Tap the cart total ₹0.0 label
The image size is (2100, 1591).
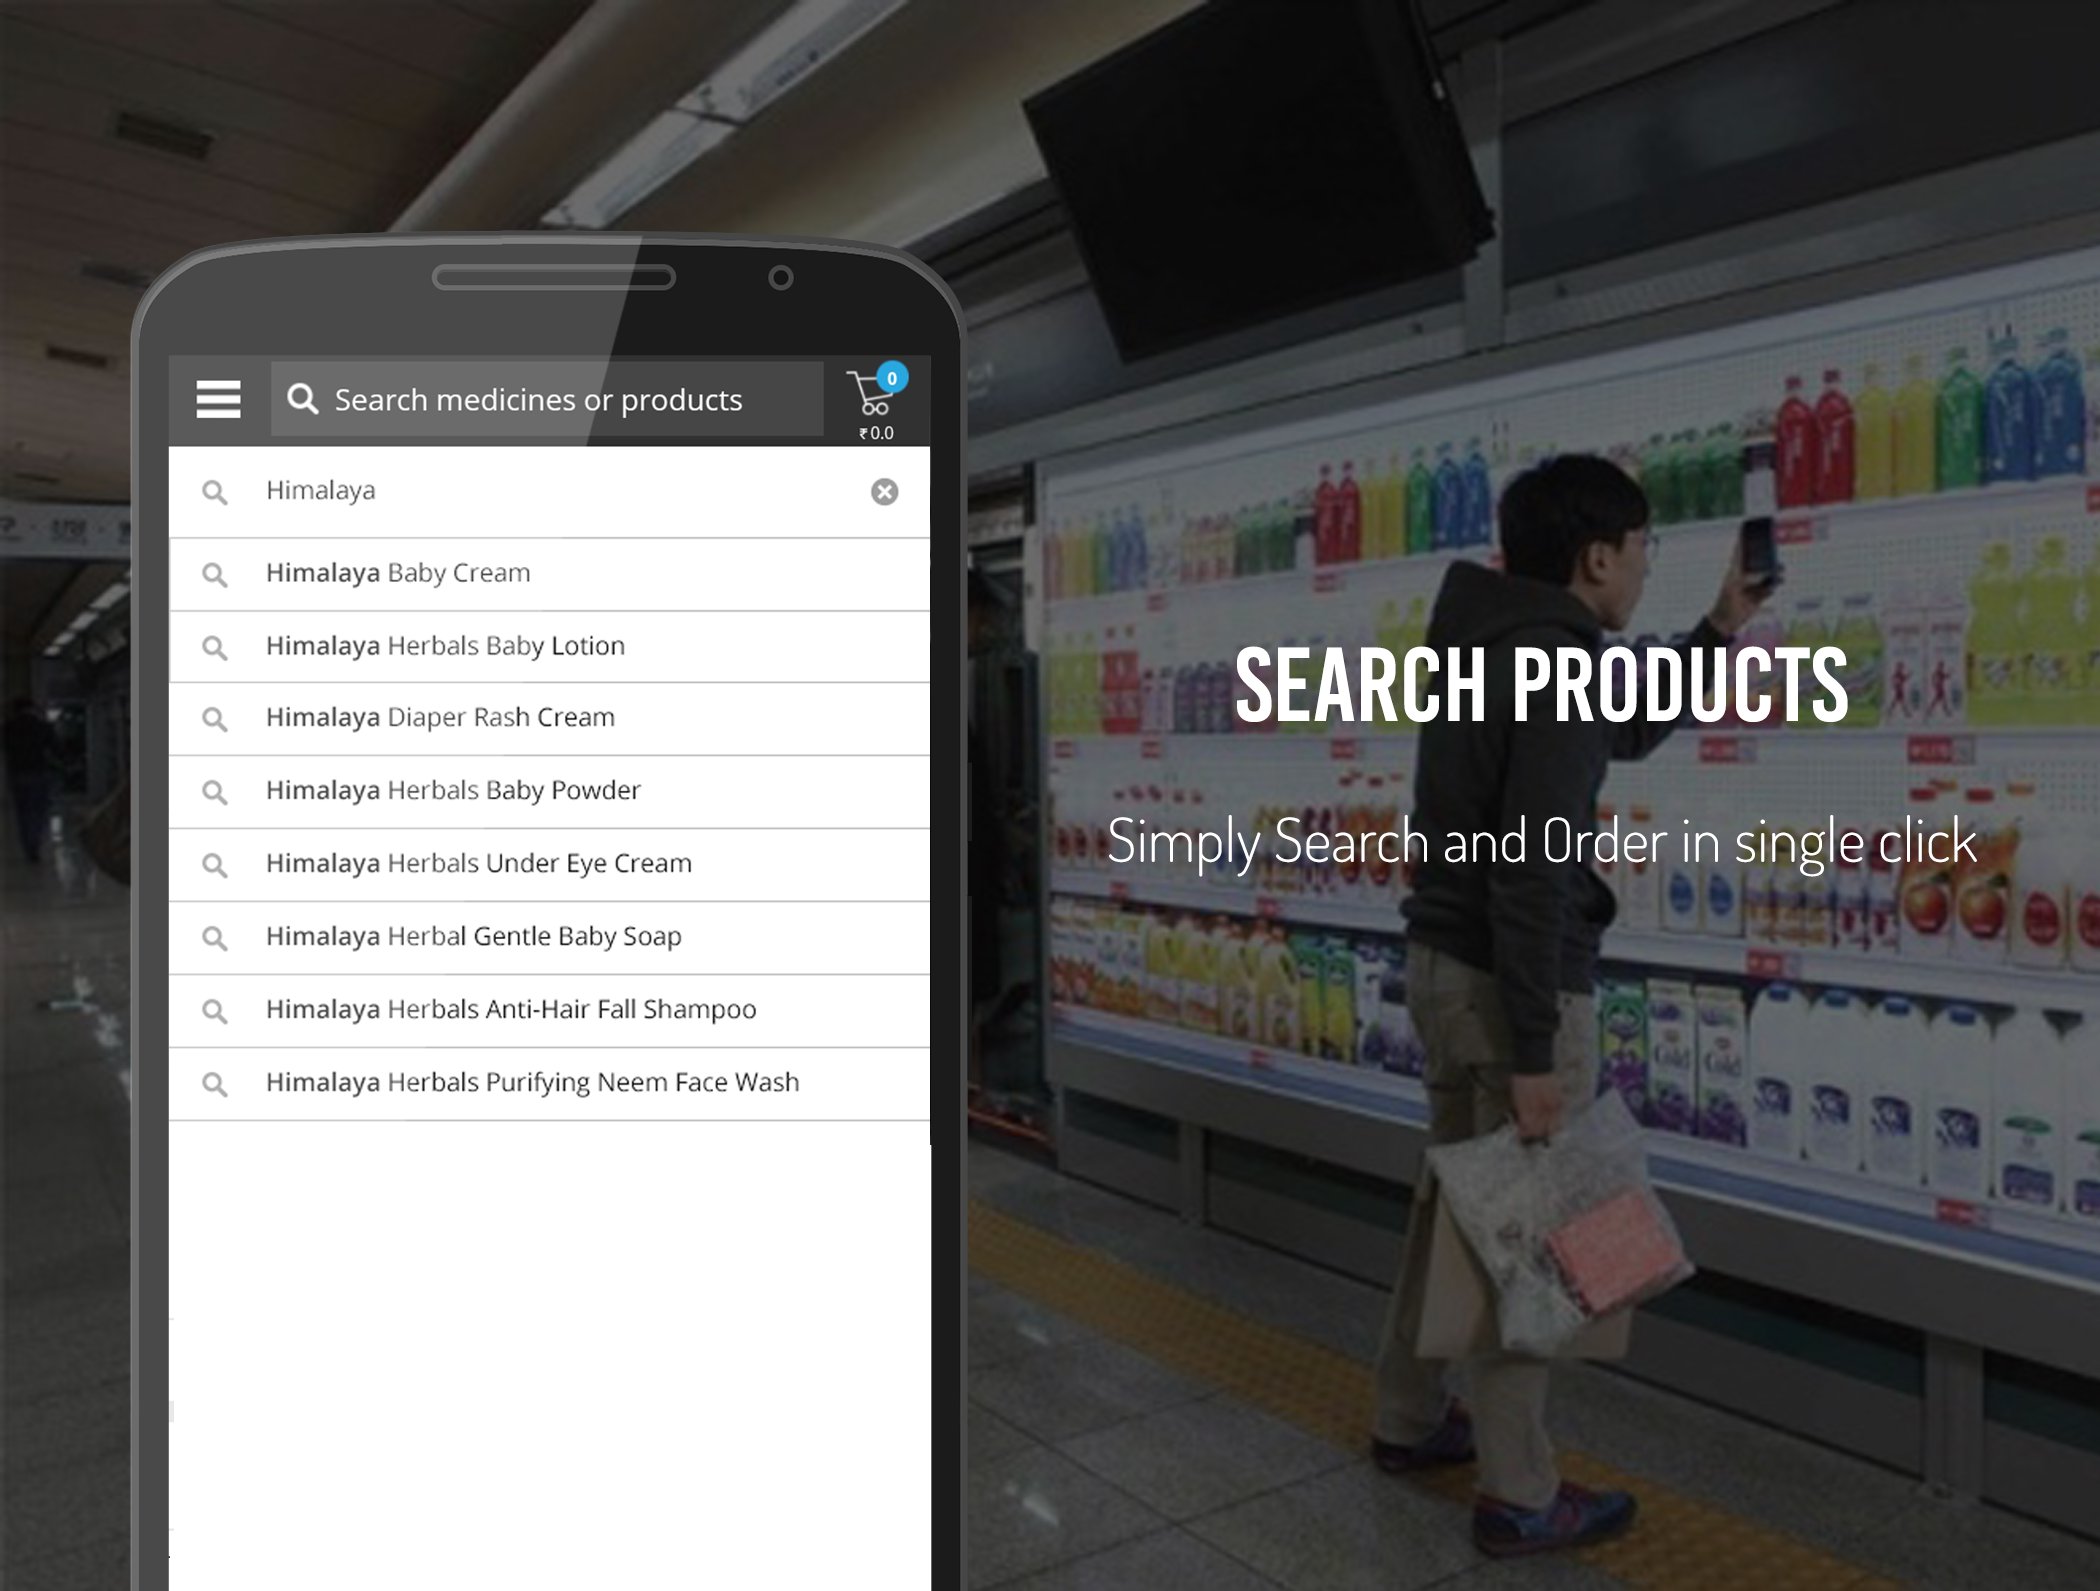(x=876, y=433)
